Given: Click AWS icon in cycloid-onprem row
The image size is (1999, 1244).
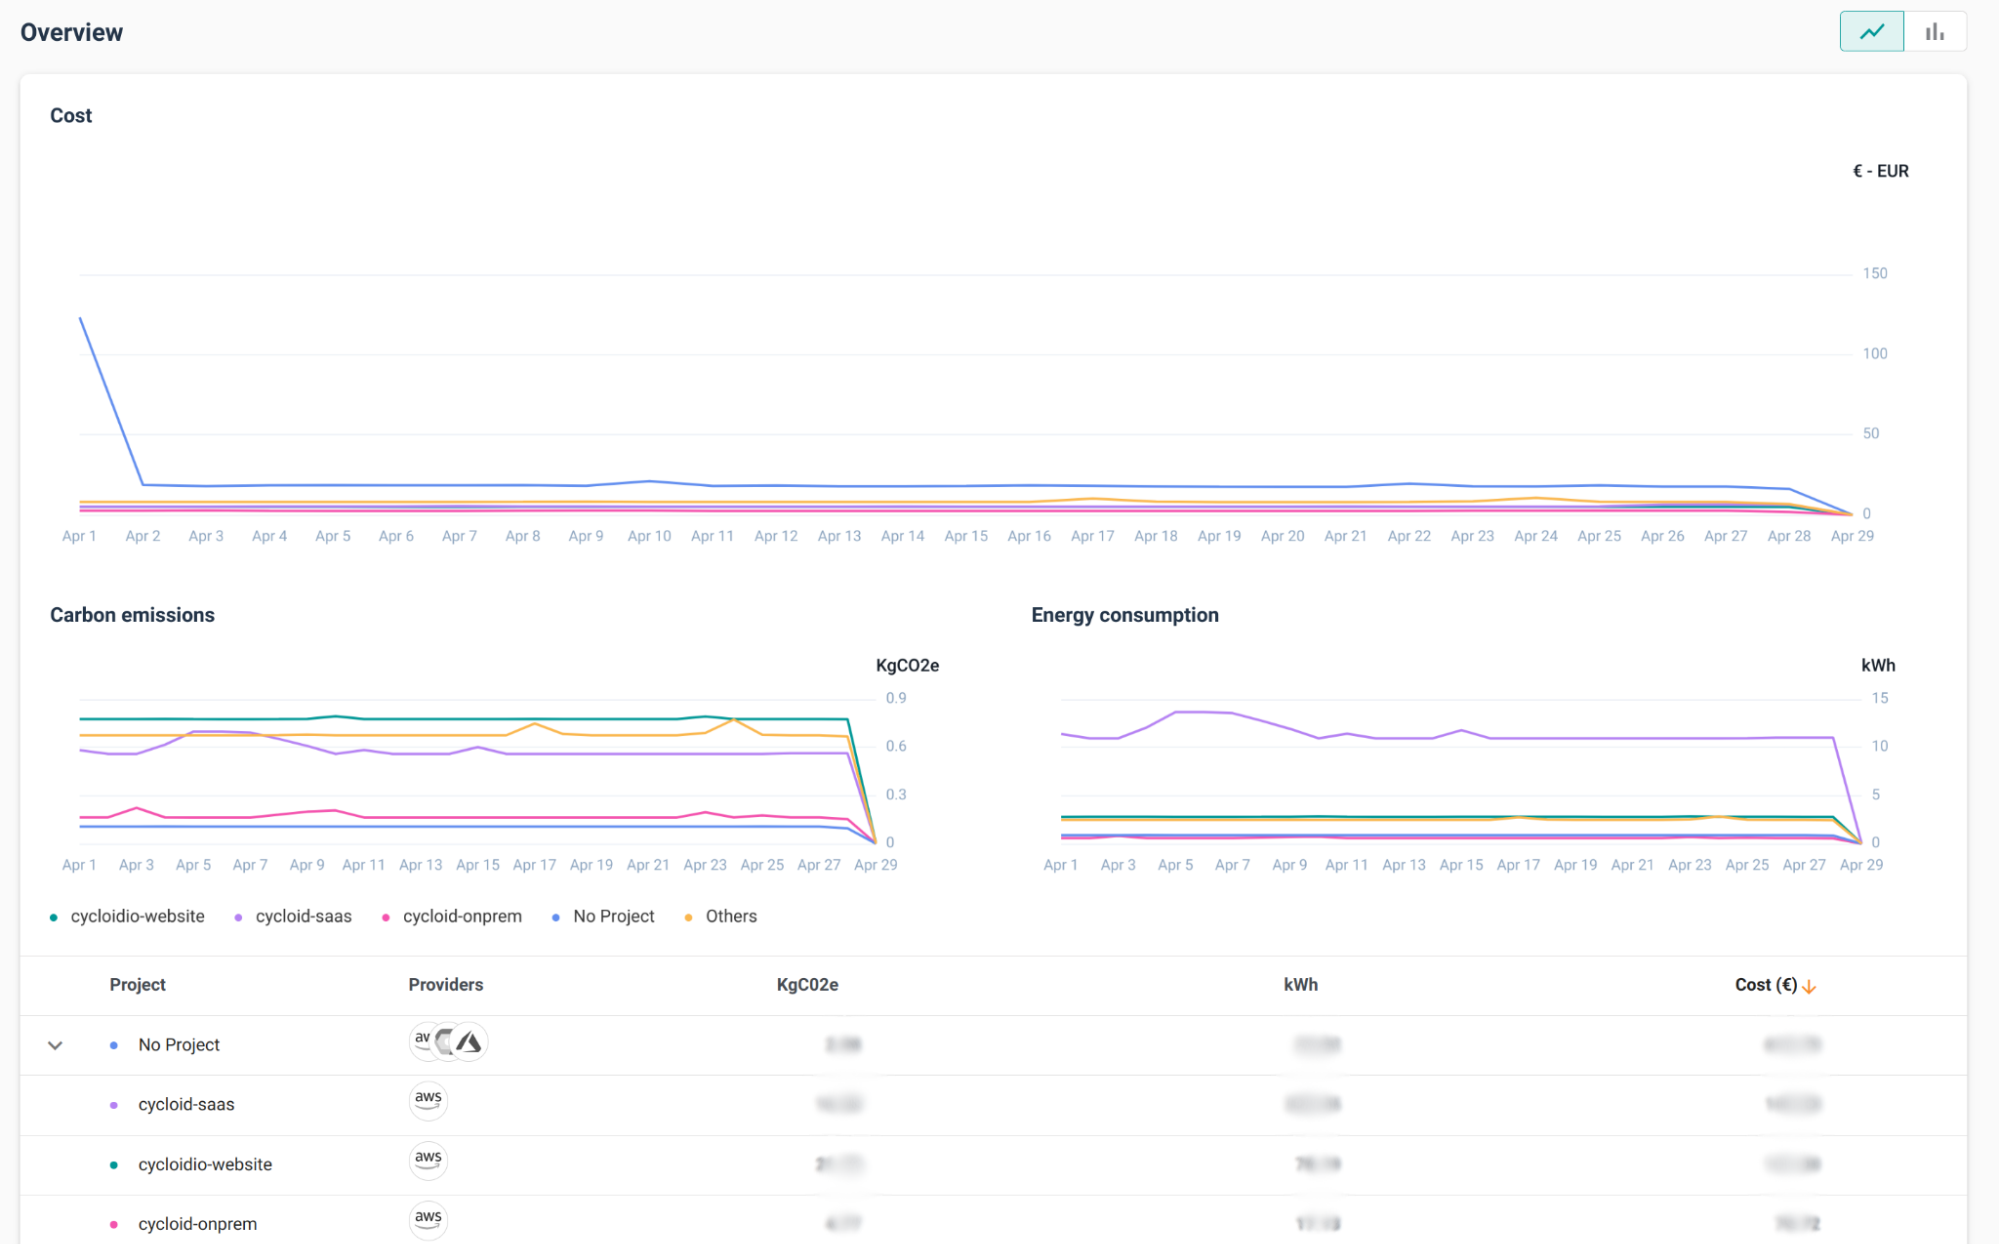Looking at the screenshot, I should (x=428, y=1219).
